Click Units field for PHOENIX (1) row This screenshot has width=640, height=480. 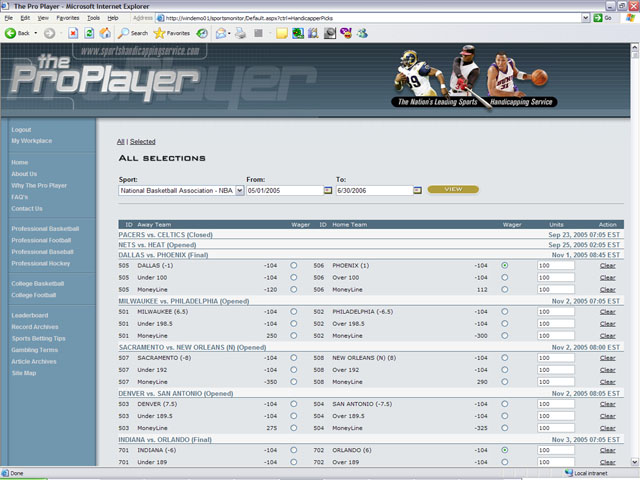point(556,265)
